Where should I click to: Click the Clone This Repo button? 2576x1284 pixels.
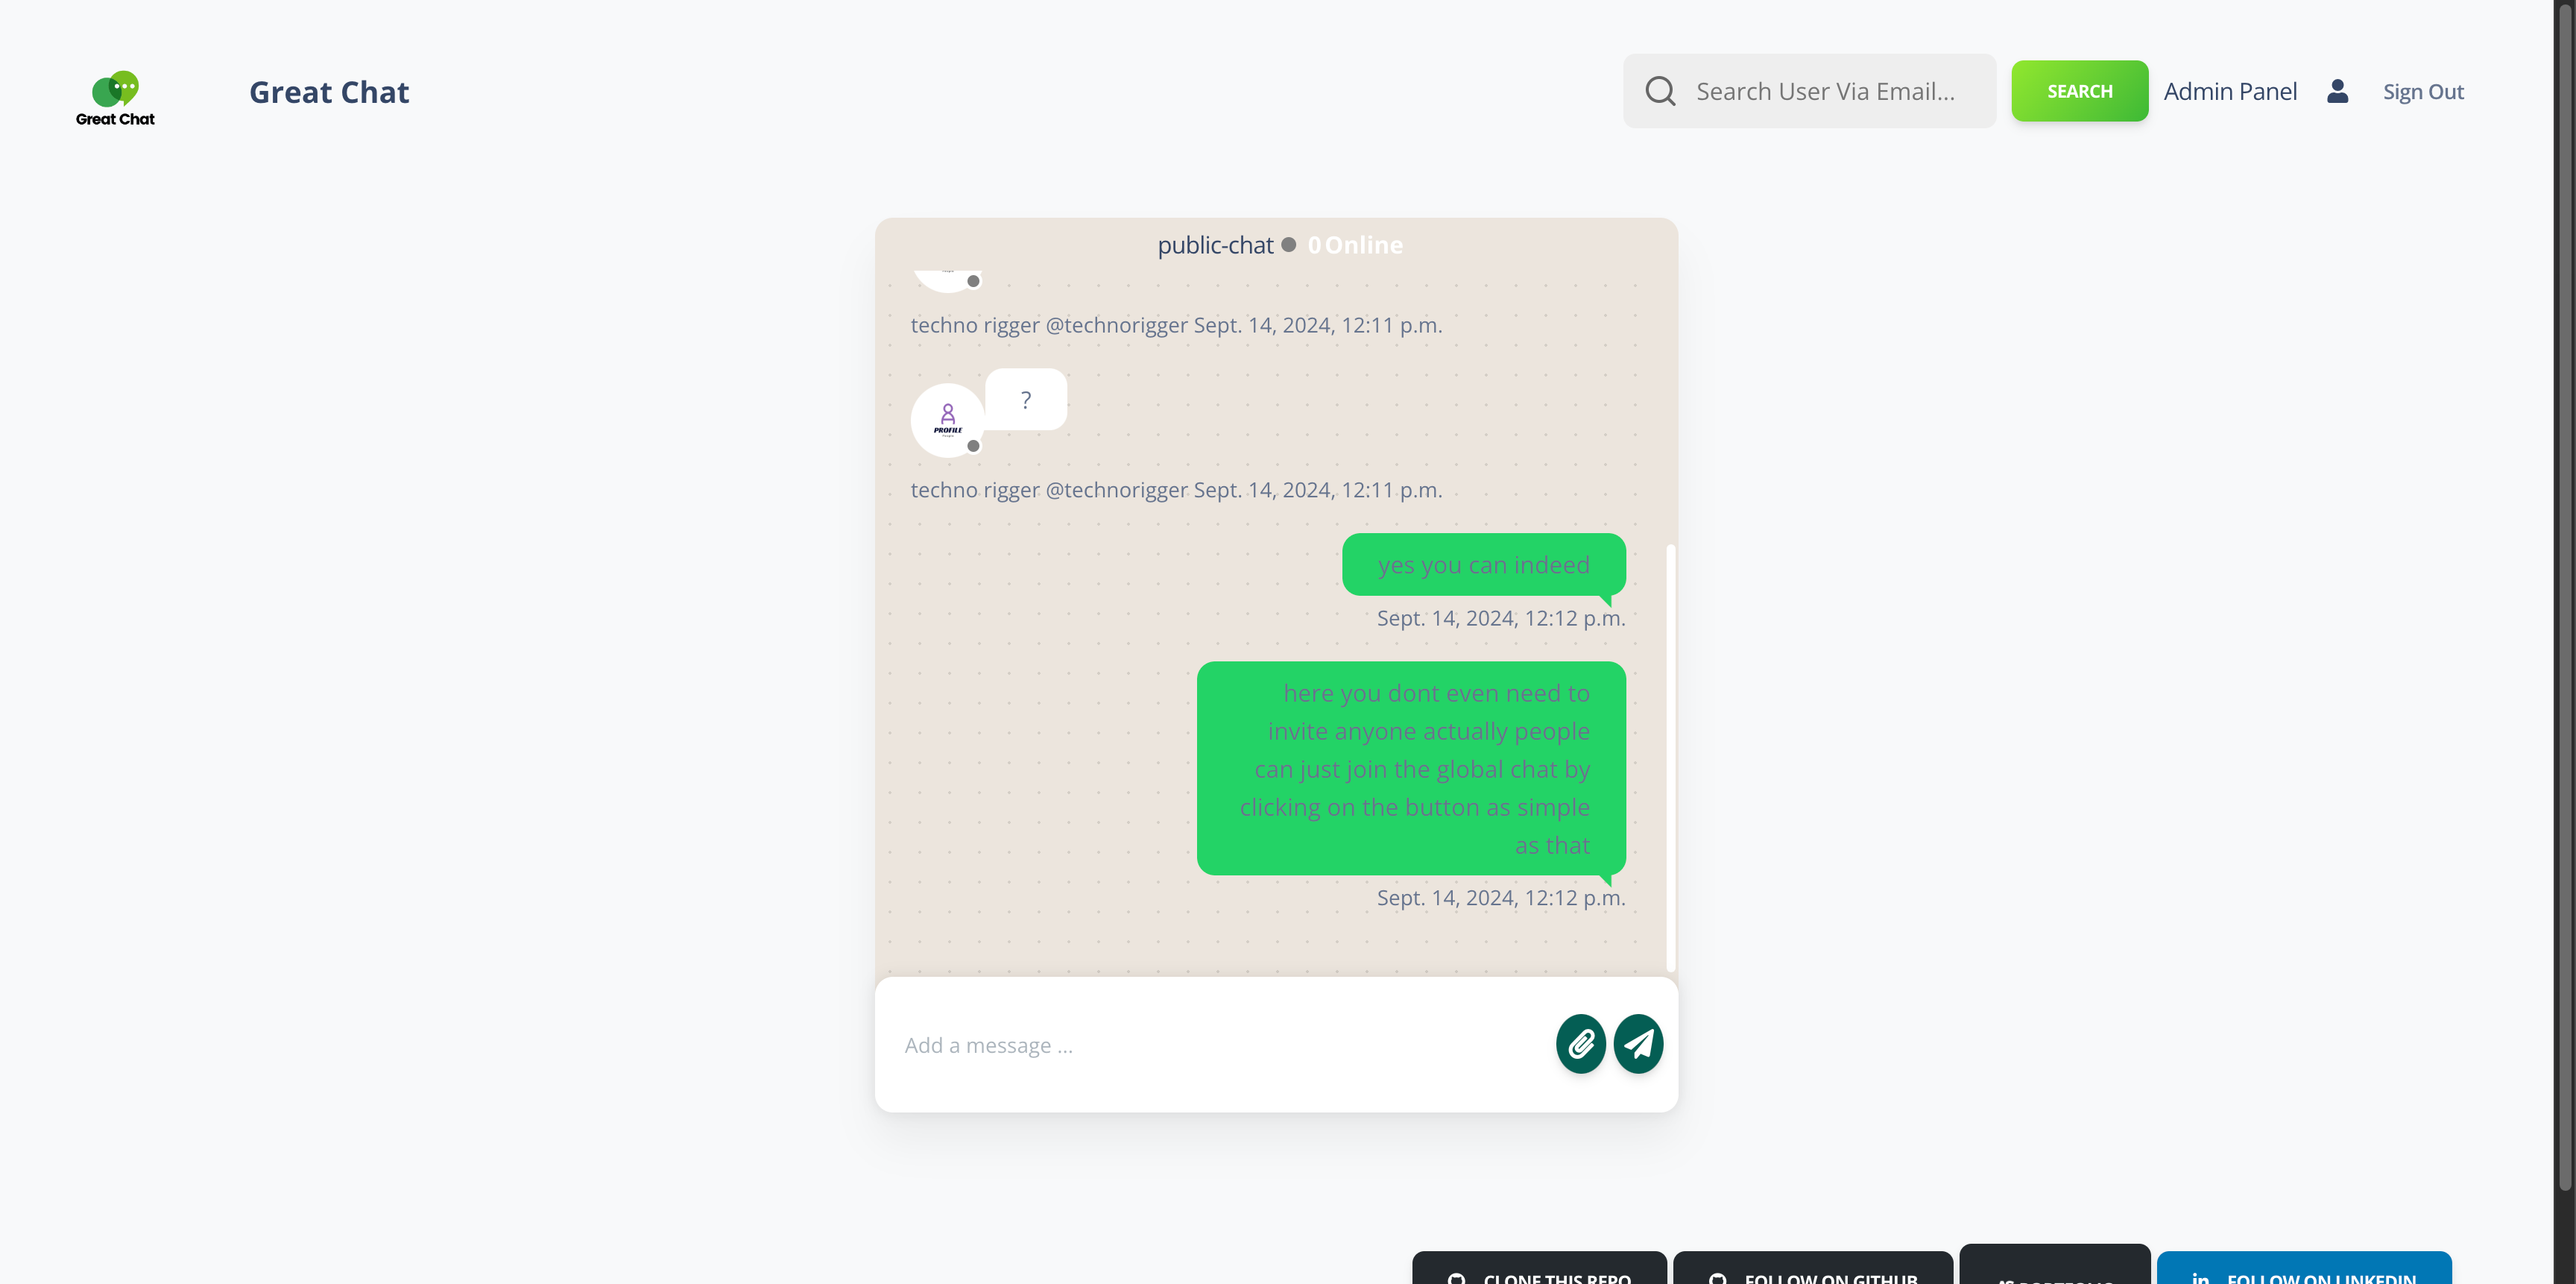pyautogui.click(x=1539, y=1272)
